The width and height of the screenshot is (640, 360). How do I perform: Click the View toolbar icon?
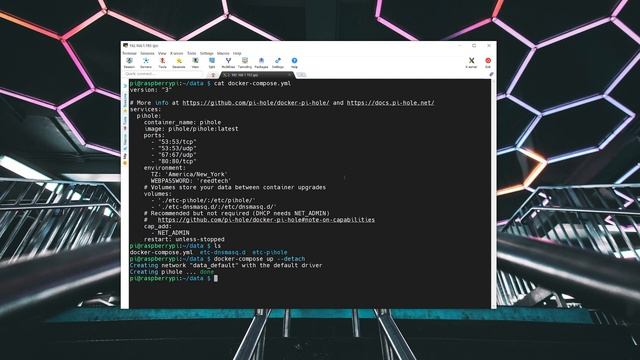[196, 62]
